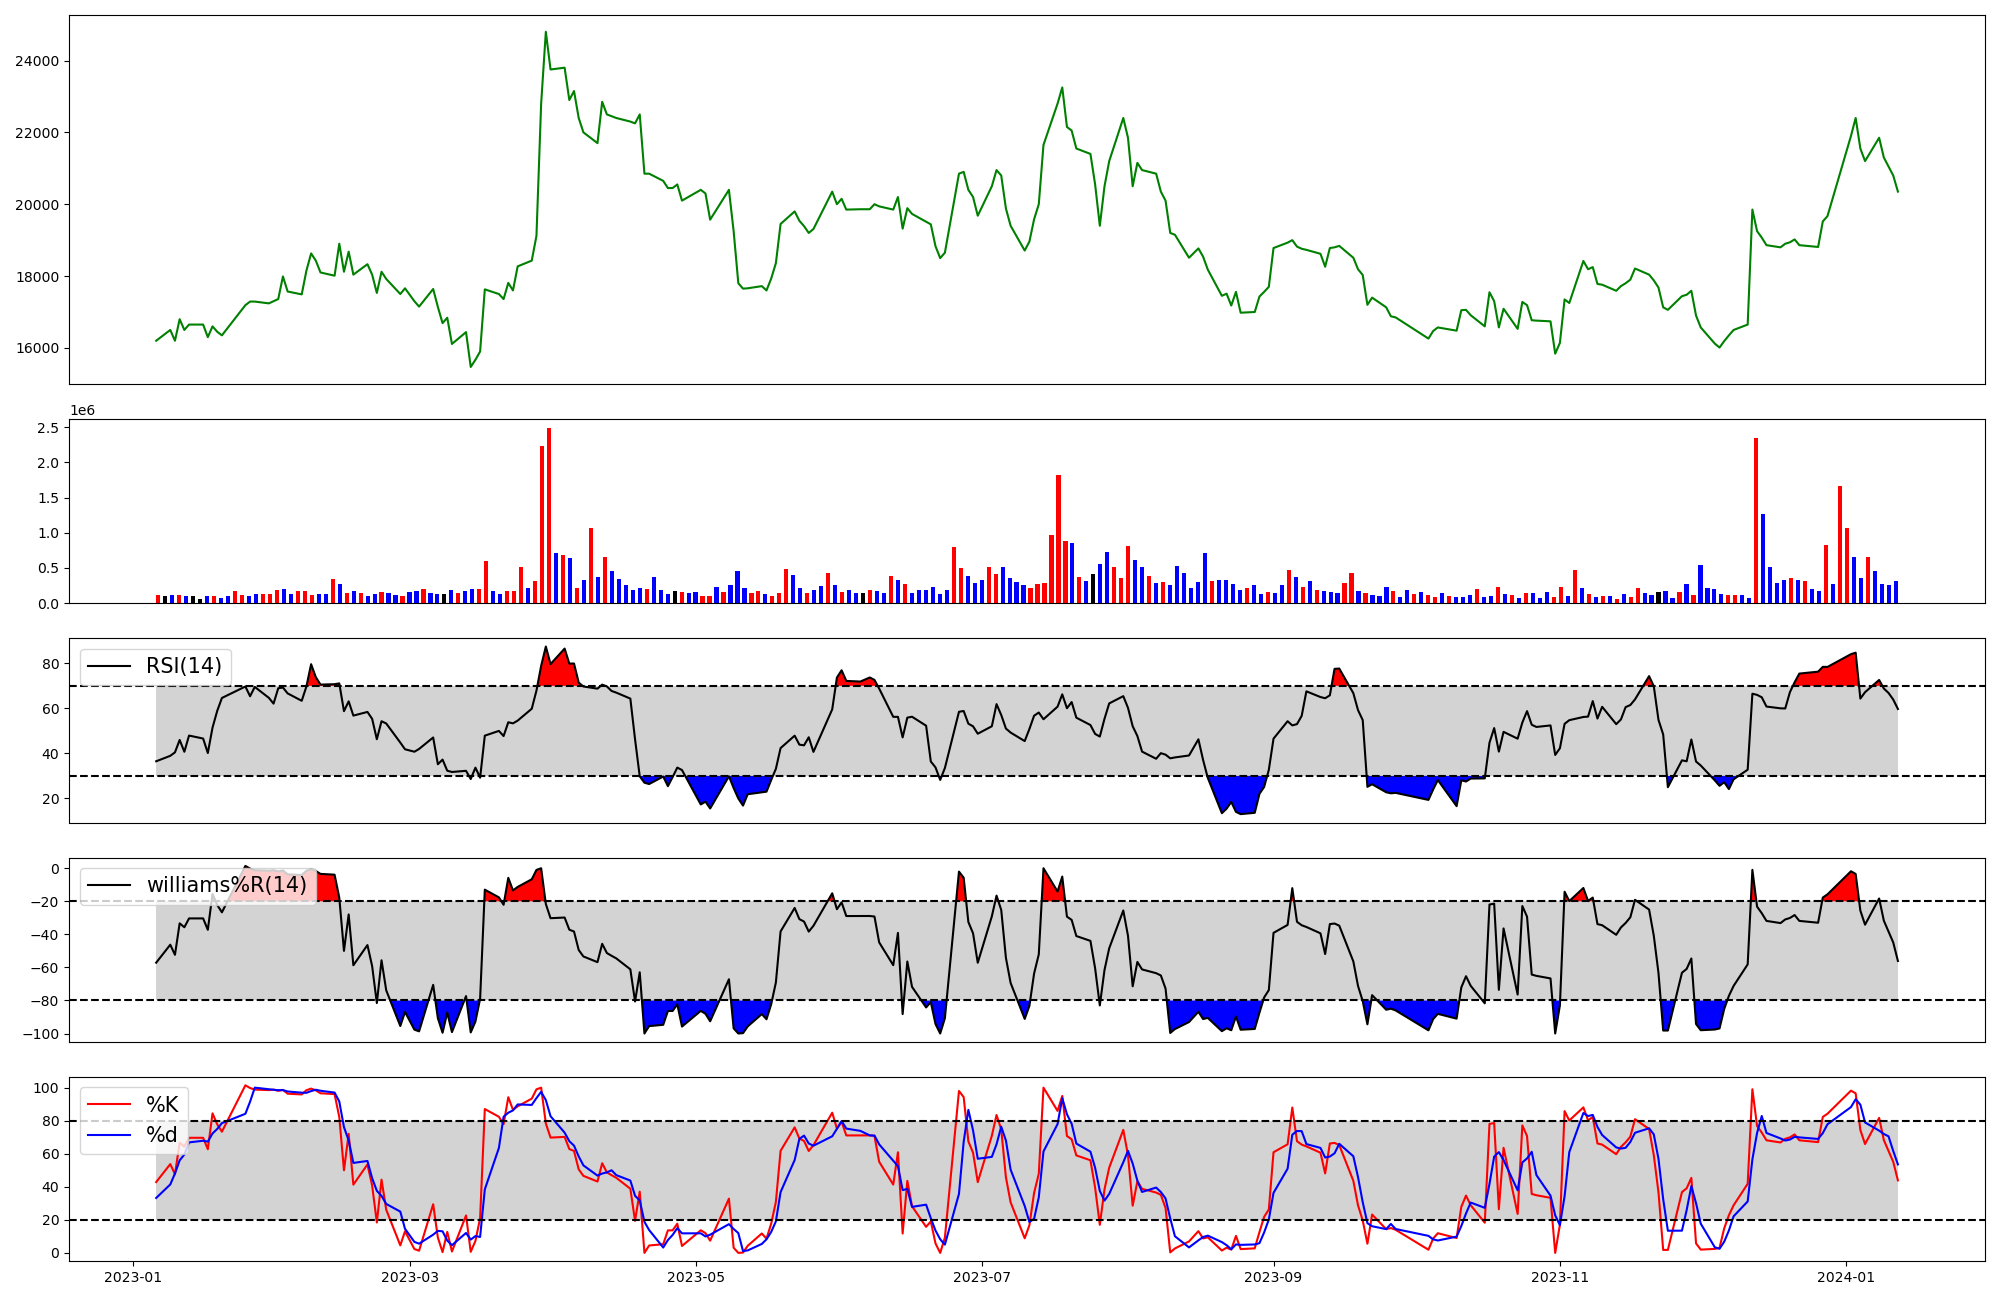Viewport: 2000px width, 1300px height.
Task: Click the 0 label on stochastic panel axis
Action: click(x=55, y=1253)
